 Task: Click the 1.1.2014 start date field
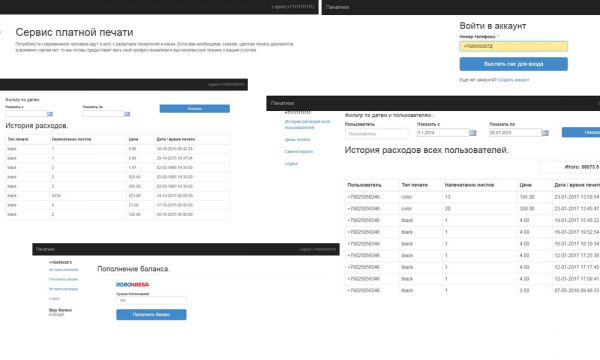[x=443, y=133]
